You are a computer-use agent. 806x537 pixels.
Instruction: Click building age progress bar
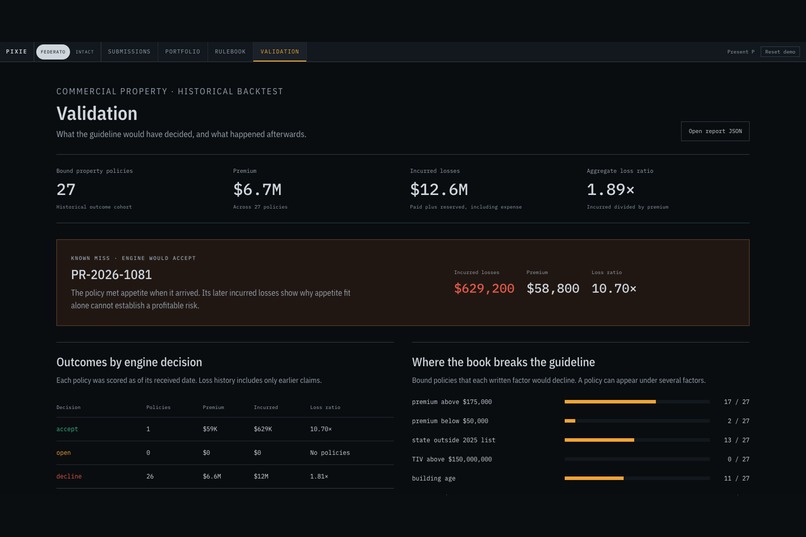click(637, 478)
